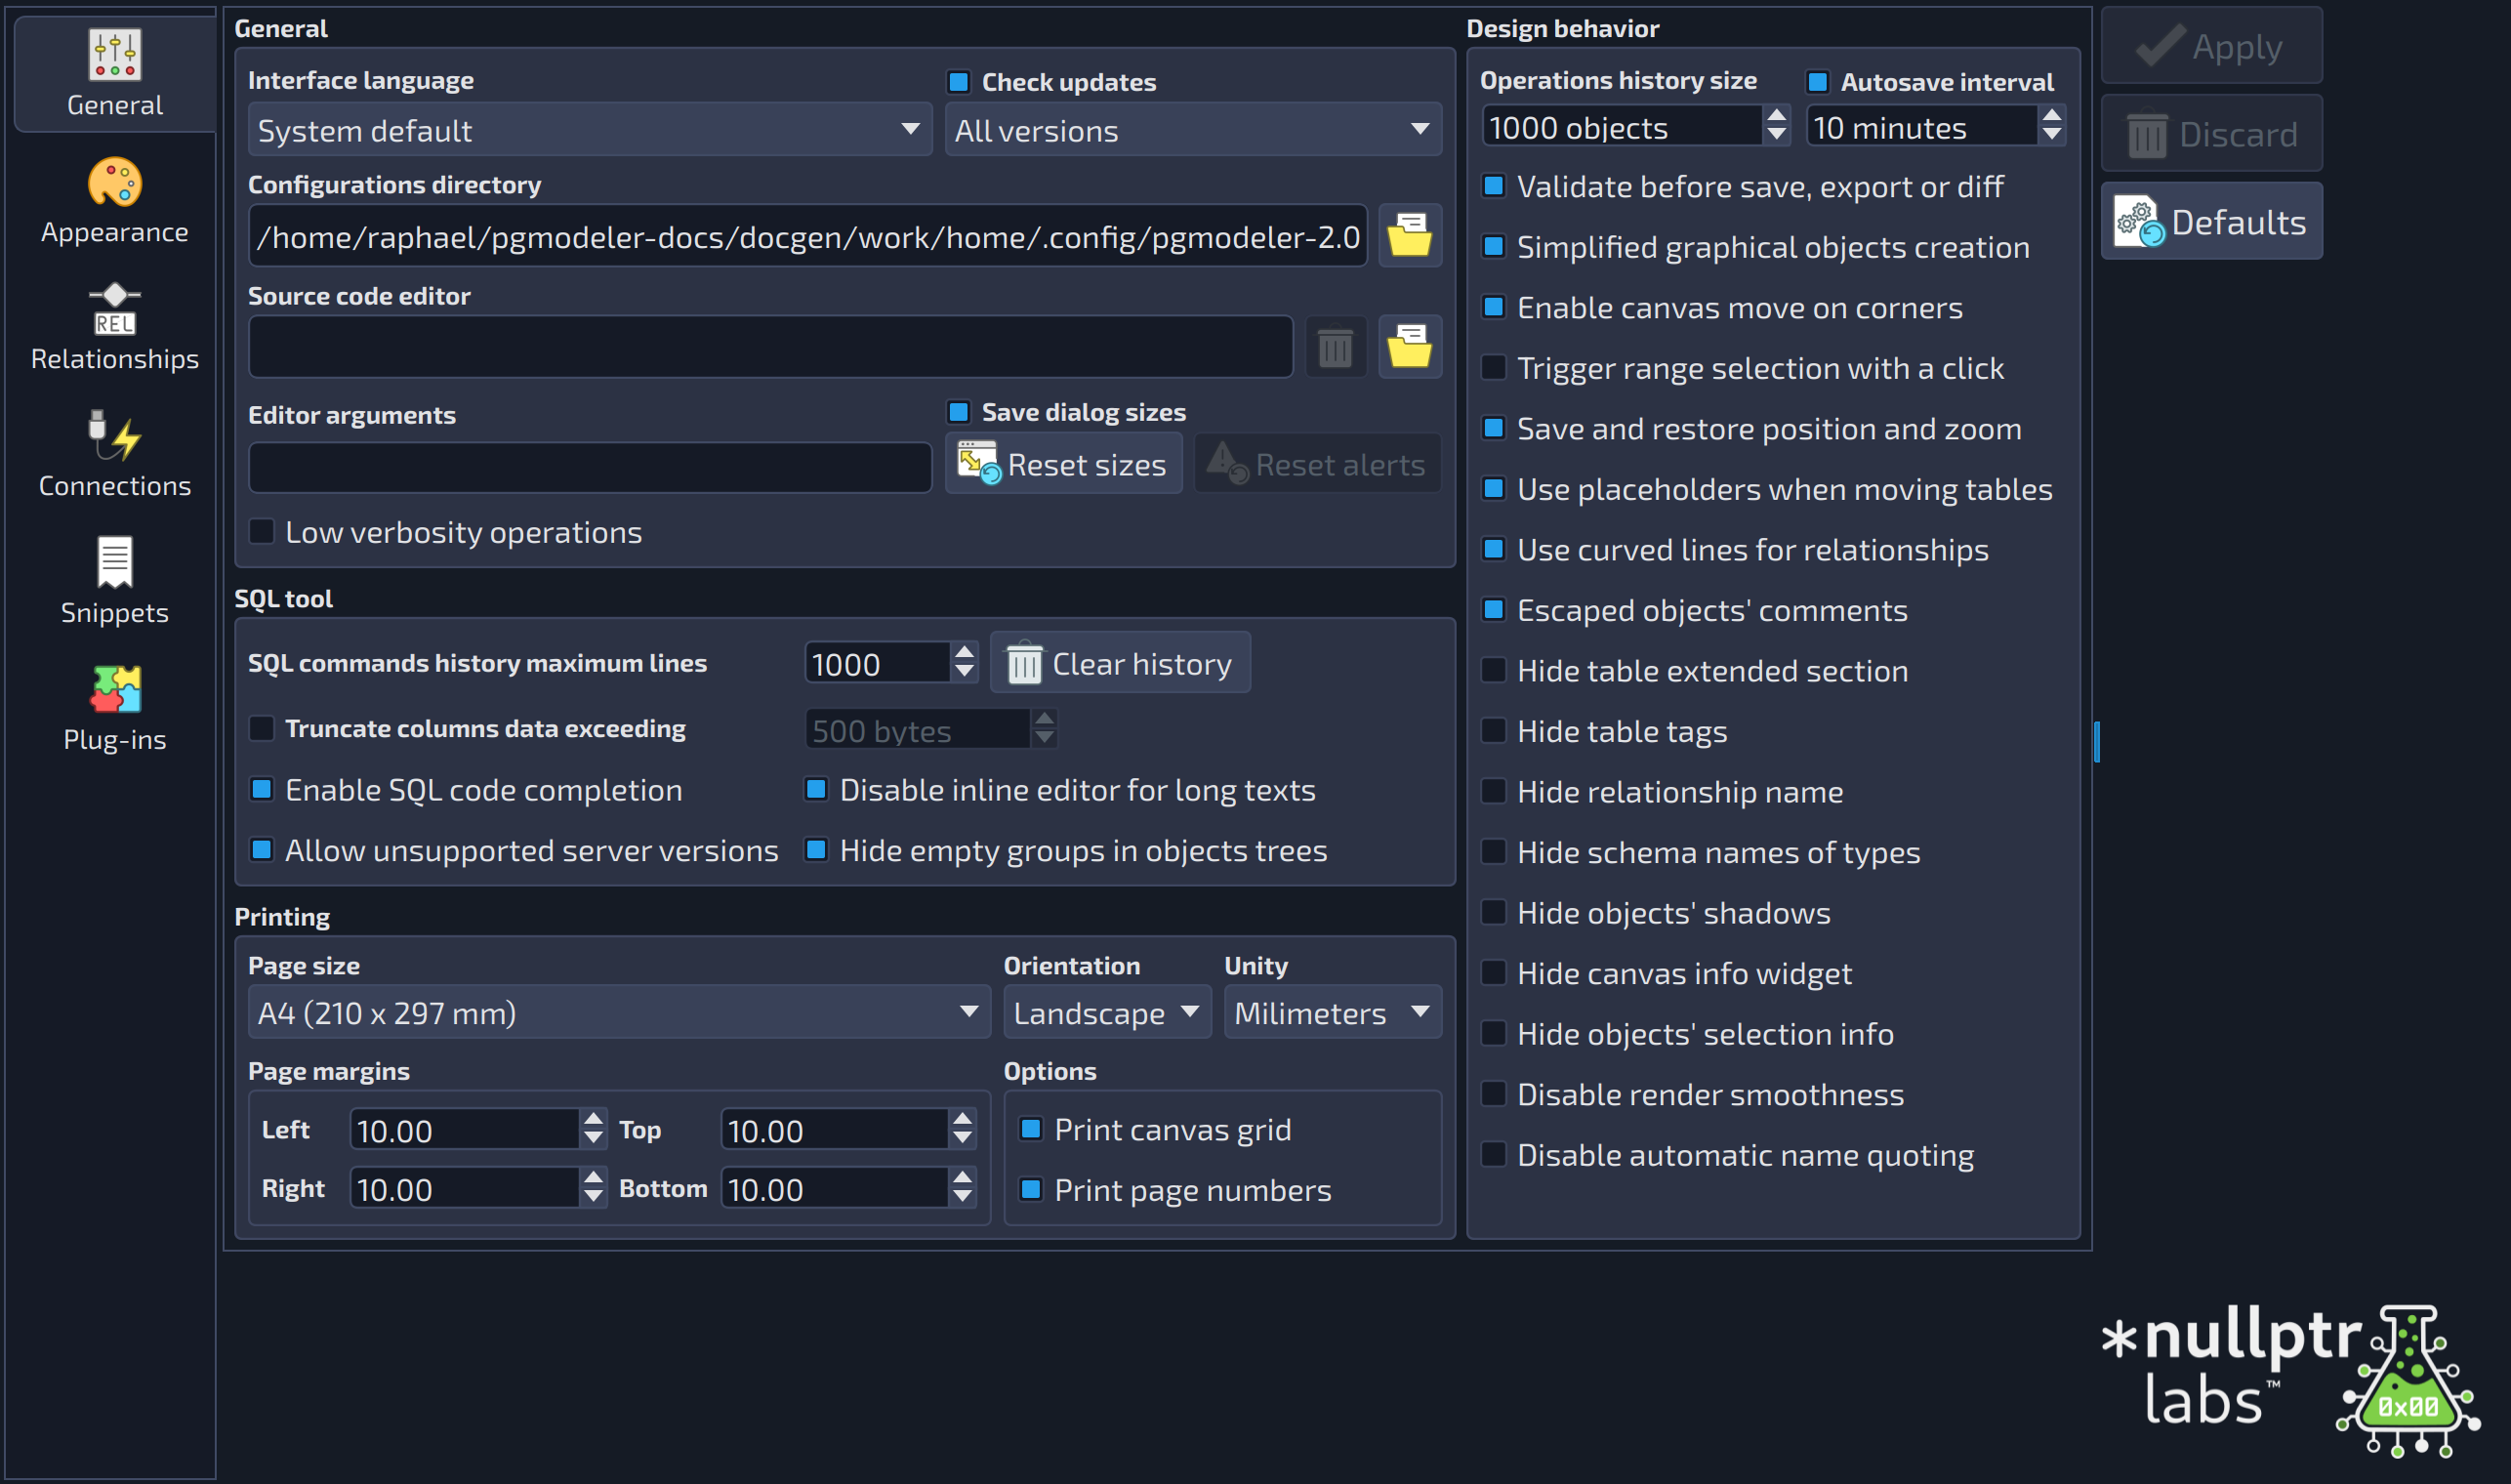The image size is (2511, 1484).
Task: Open the Connections settings section
Action: click(114, 455)
